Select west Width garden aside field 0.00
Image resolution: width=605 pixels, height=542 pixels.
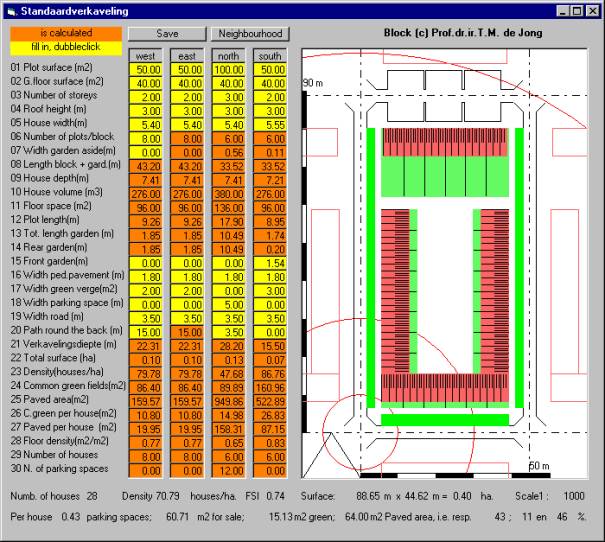(x=145, y=153)
